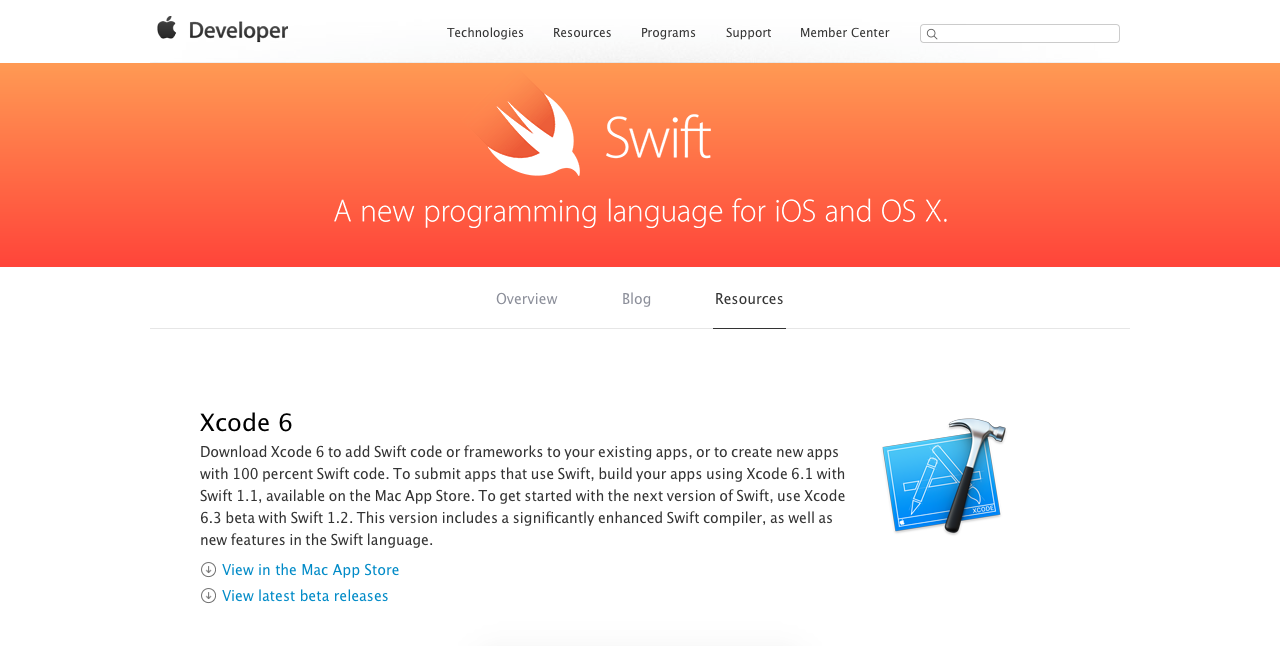Click the download arrow beside beta releases

(x=208, y=596)
